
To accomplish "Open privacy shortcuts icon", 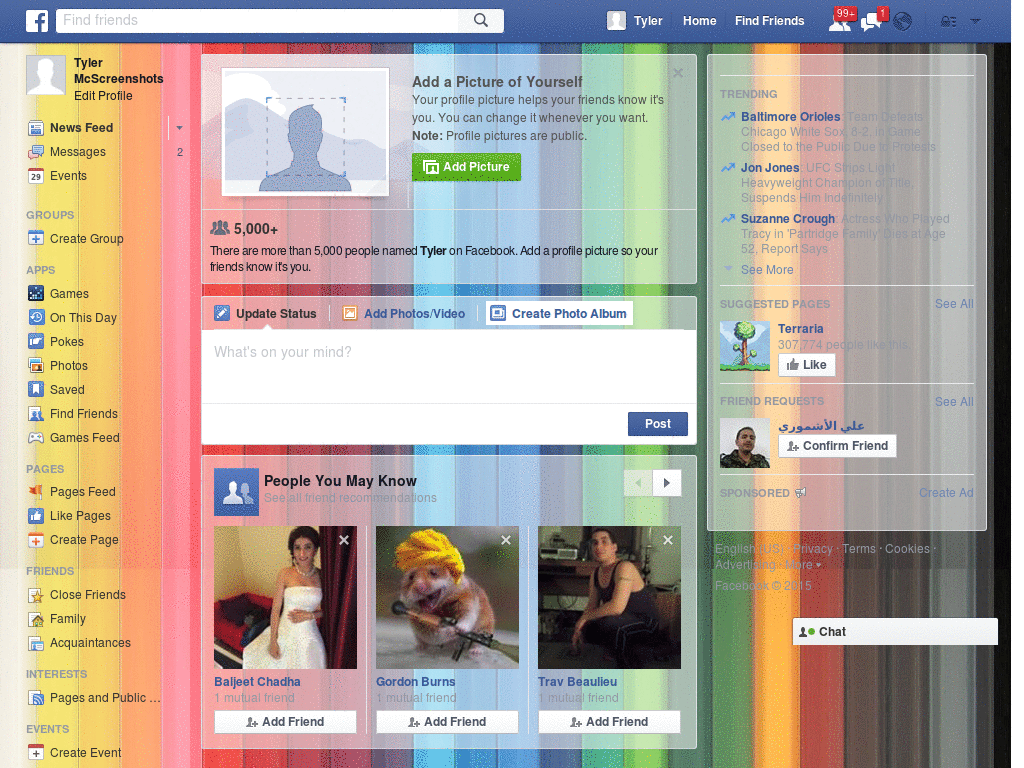I will (948, 22).
